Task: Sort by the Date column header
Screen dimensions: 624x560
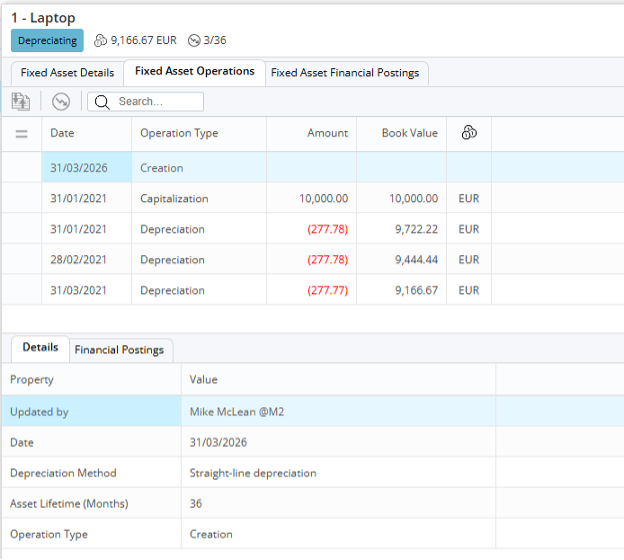Action: tap(86, 133)
